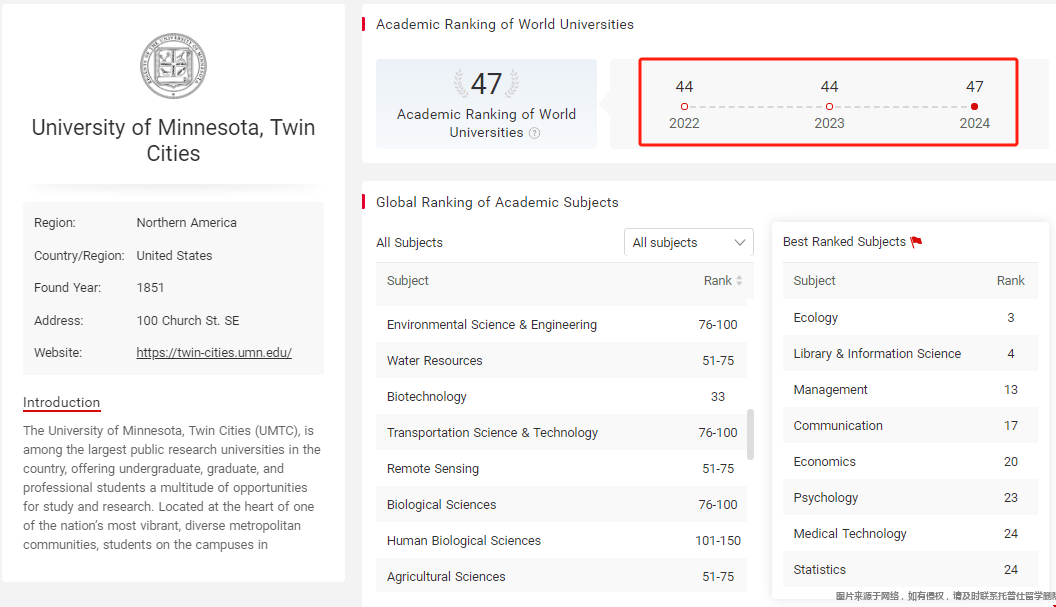
Task: Click the Best Ranked Subjects title
Action: [x=844, y=242]
